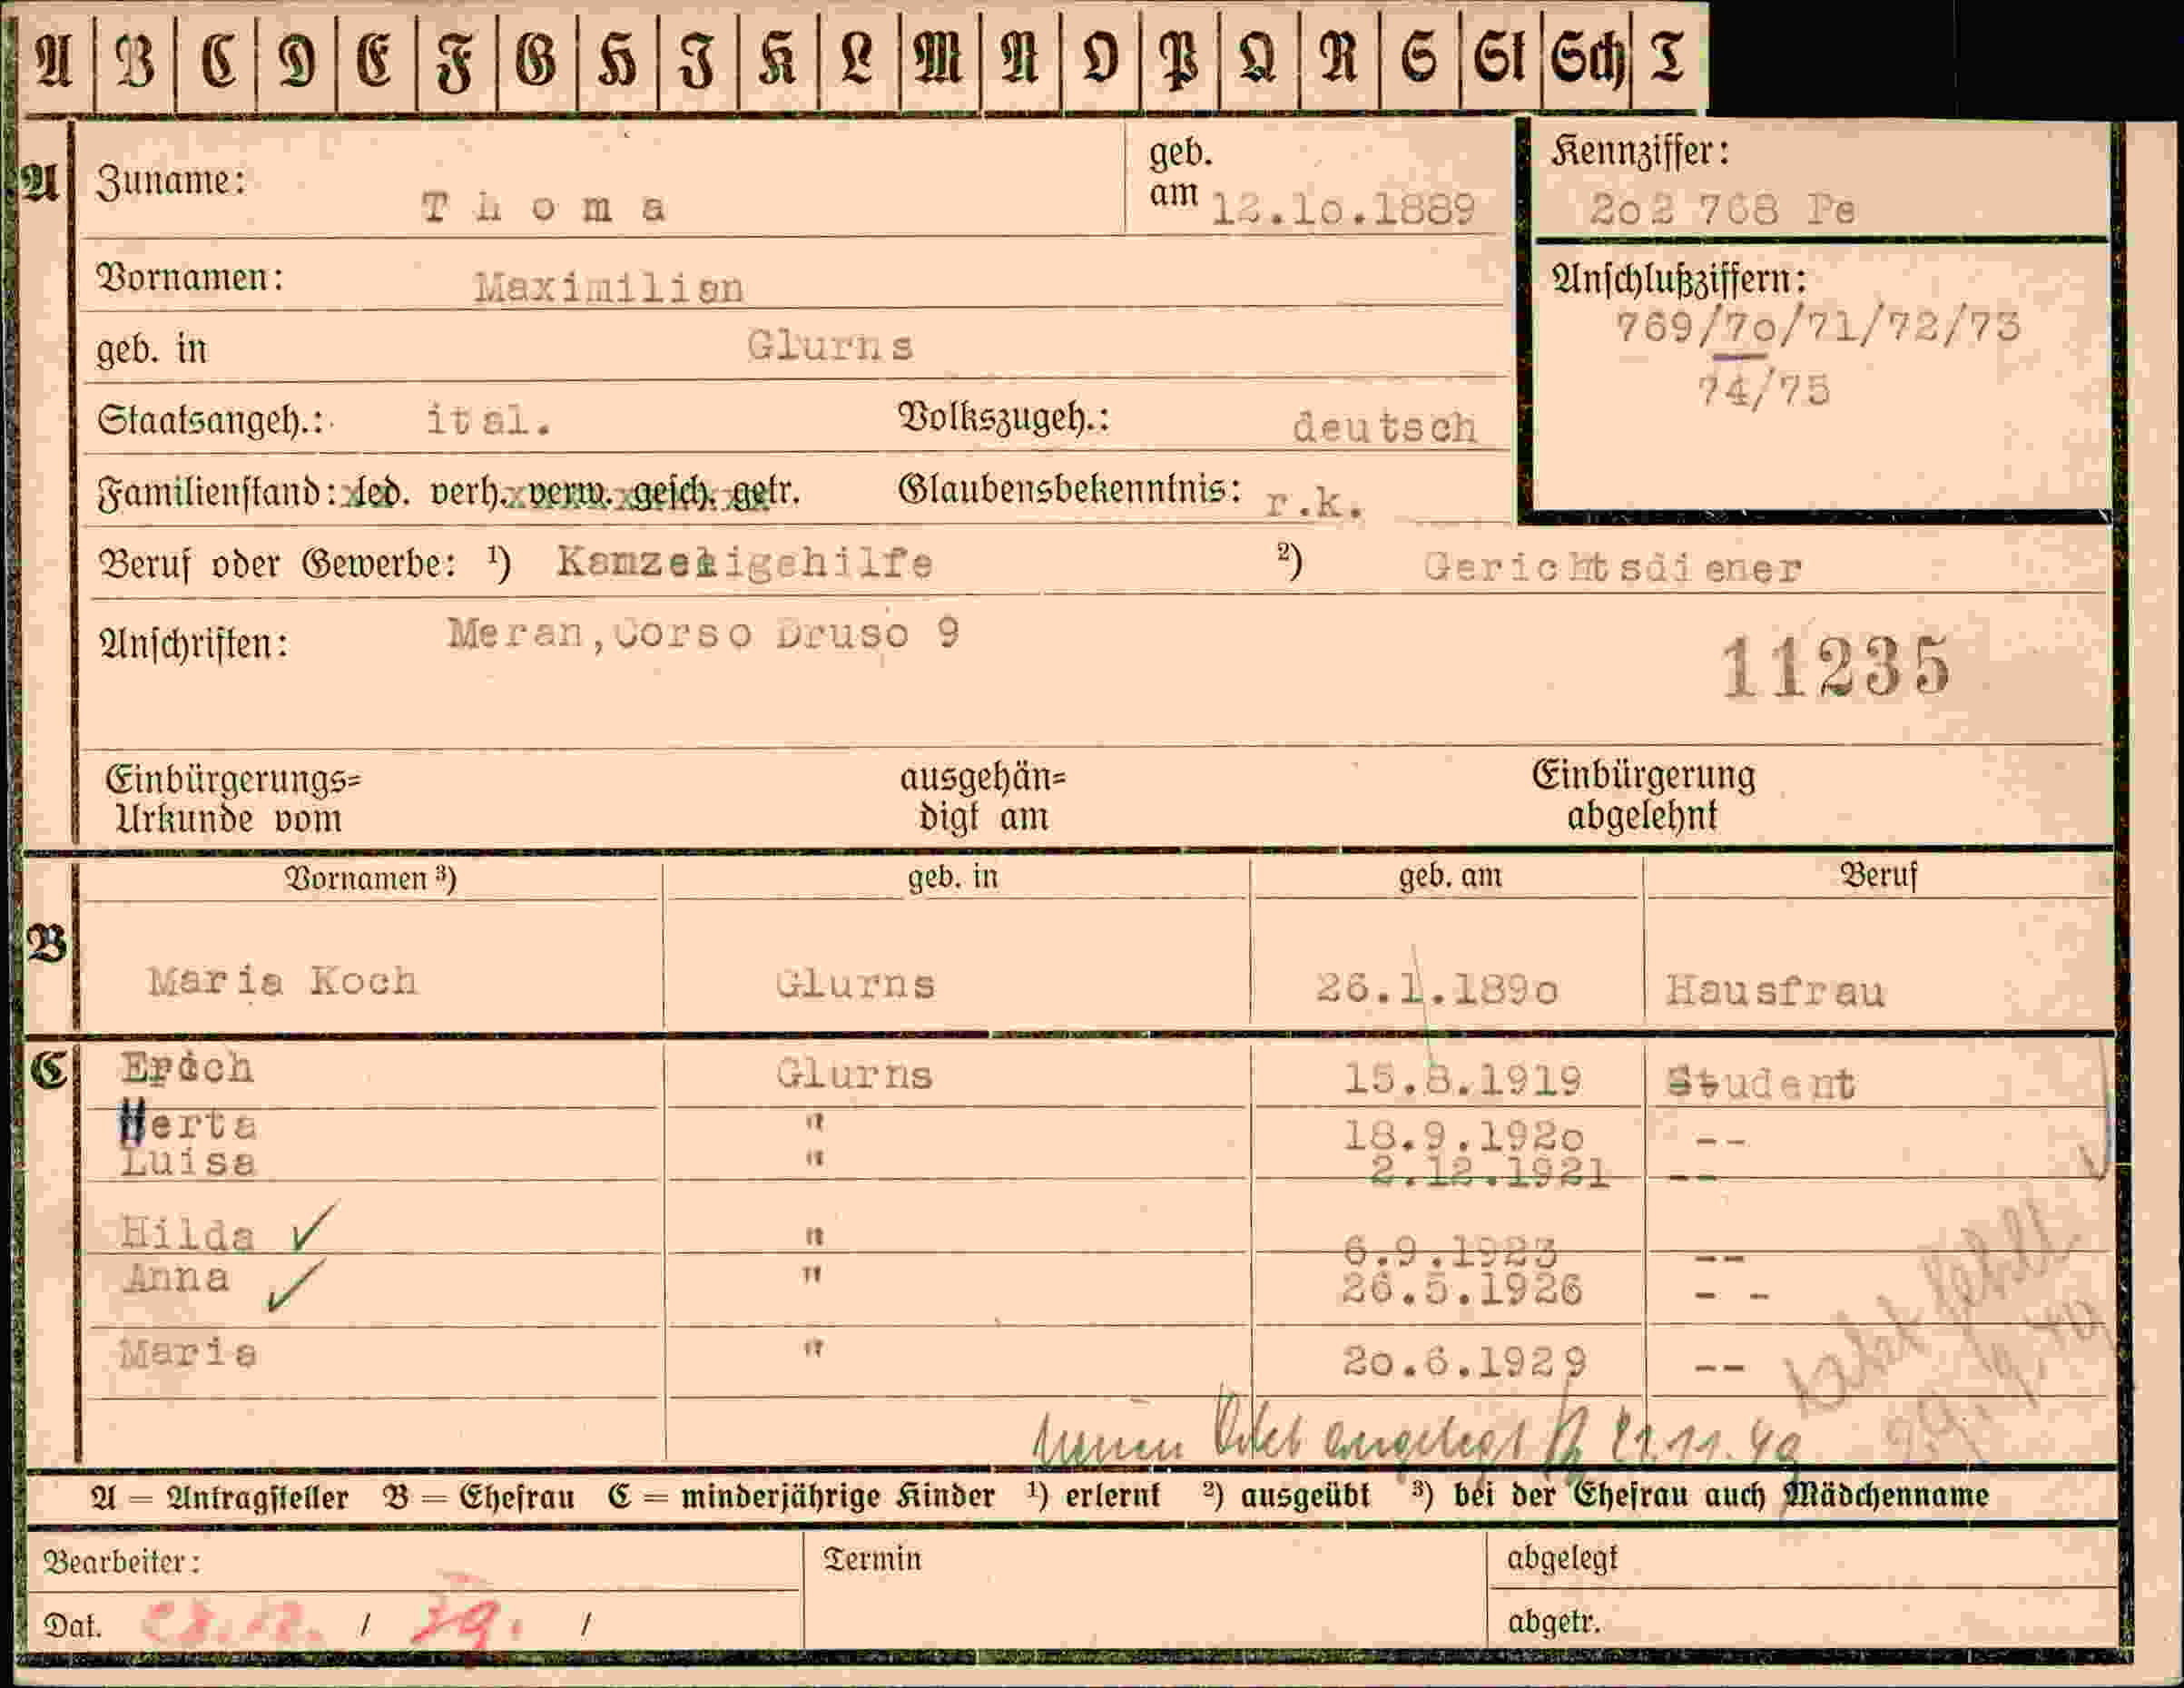This screenshot has width=2184, height=1688.
Task: Click 'Einbürgerungs-Urkunde vom' label
Action: (232, 799)
